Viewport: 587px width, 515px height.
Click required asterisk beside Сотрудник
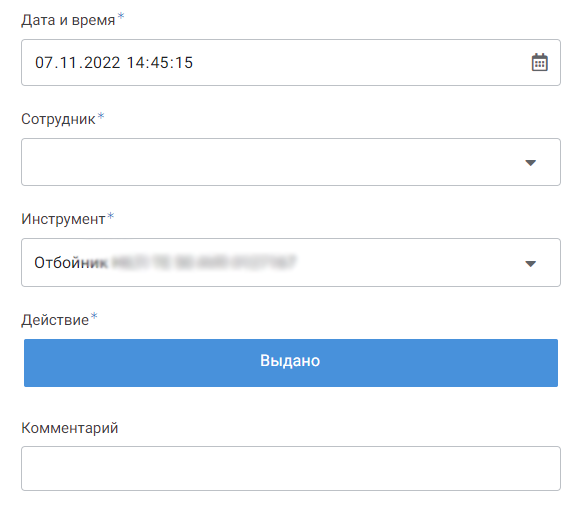point(101,116)
